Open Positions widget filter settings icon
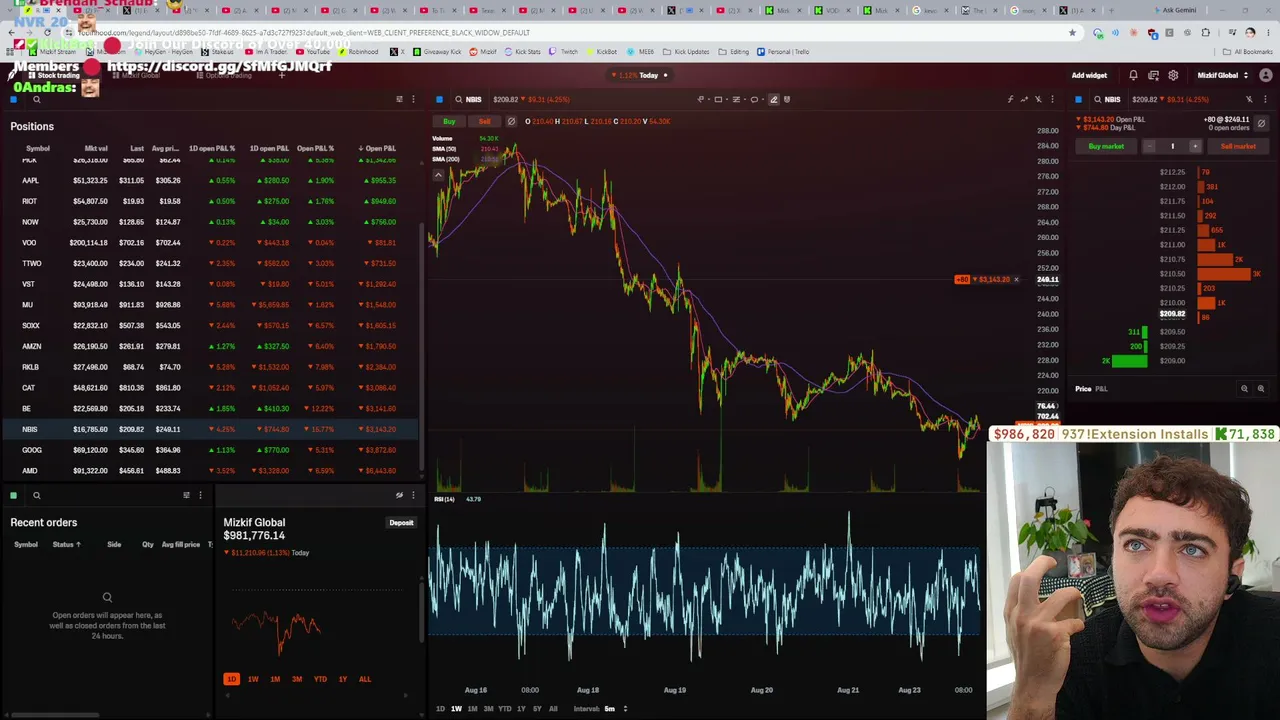Screen dimensions: 1280x720 (x=399, y=99)
